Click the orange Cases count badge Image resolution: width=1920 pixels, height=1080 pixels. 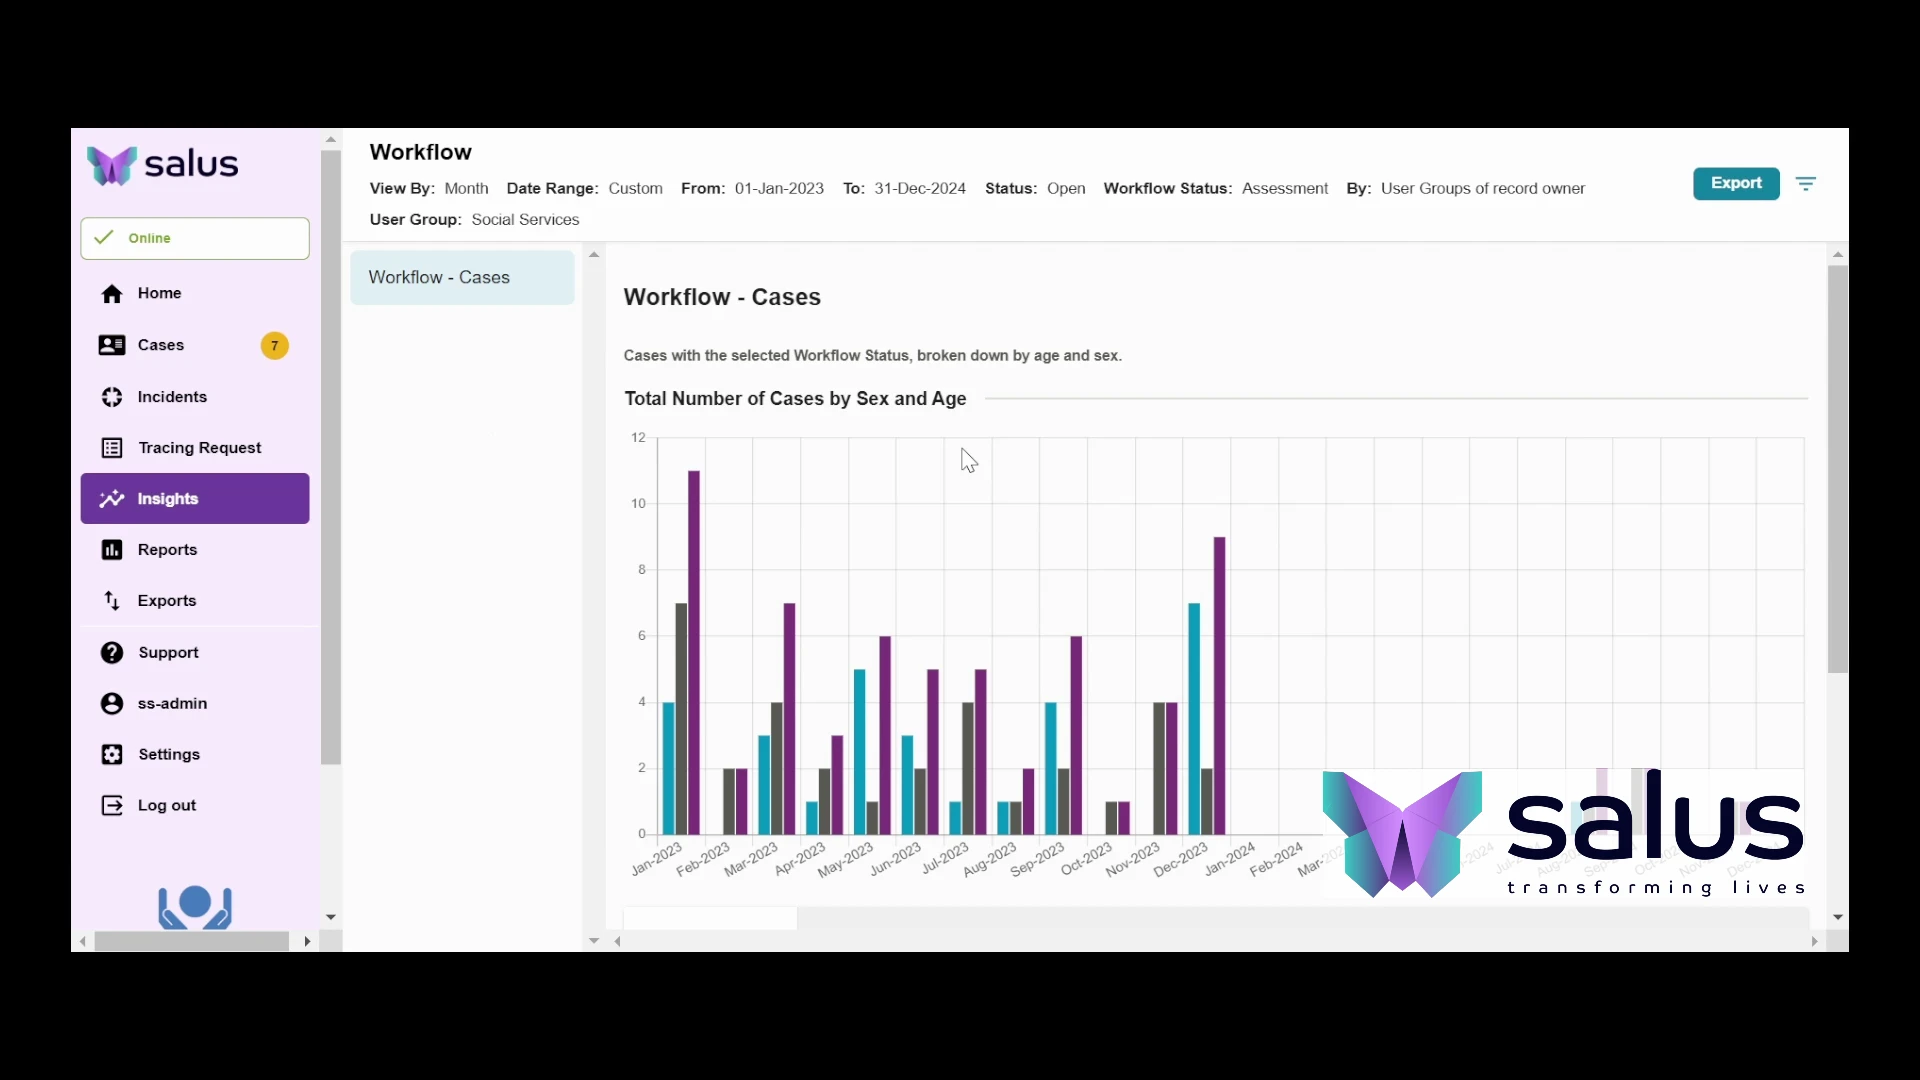tap(274, 346)
